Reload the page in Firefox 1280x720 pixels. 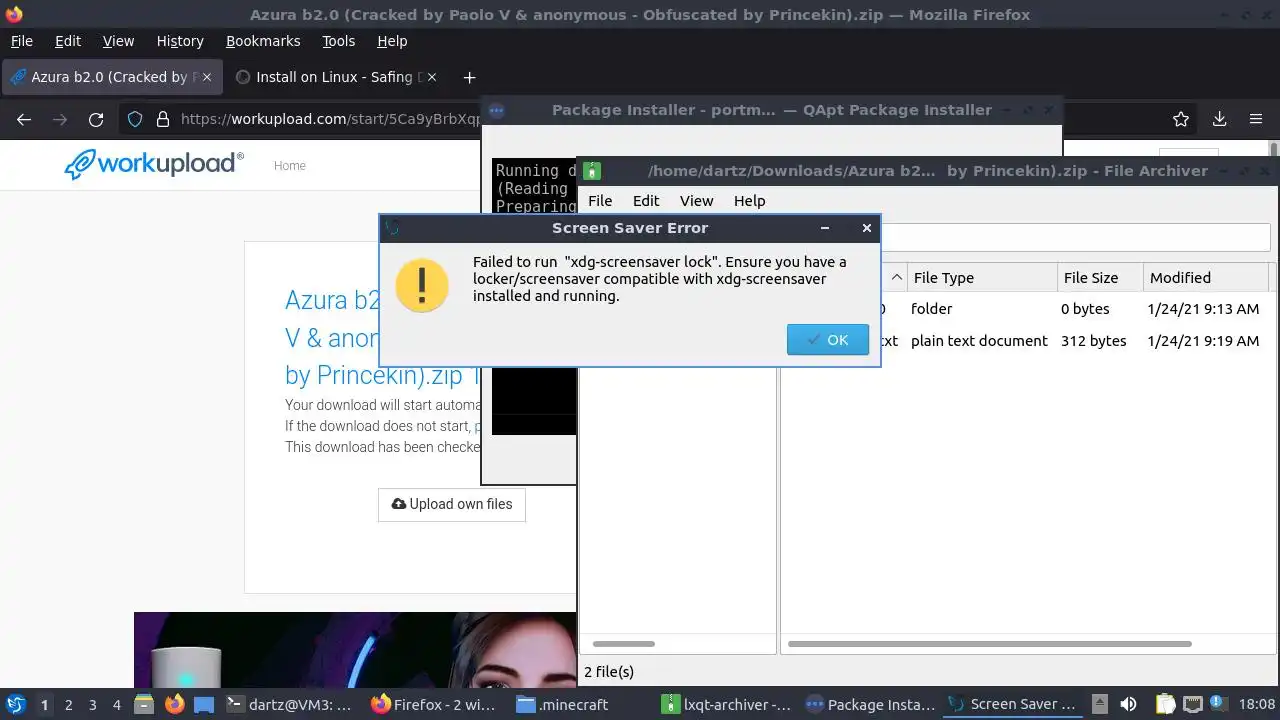[x=96, y=119]
